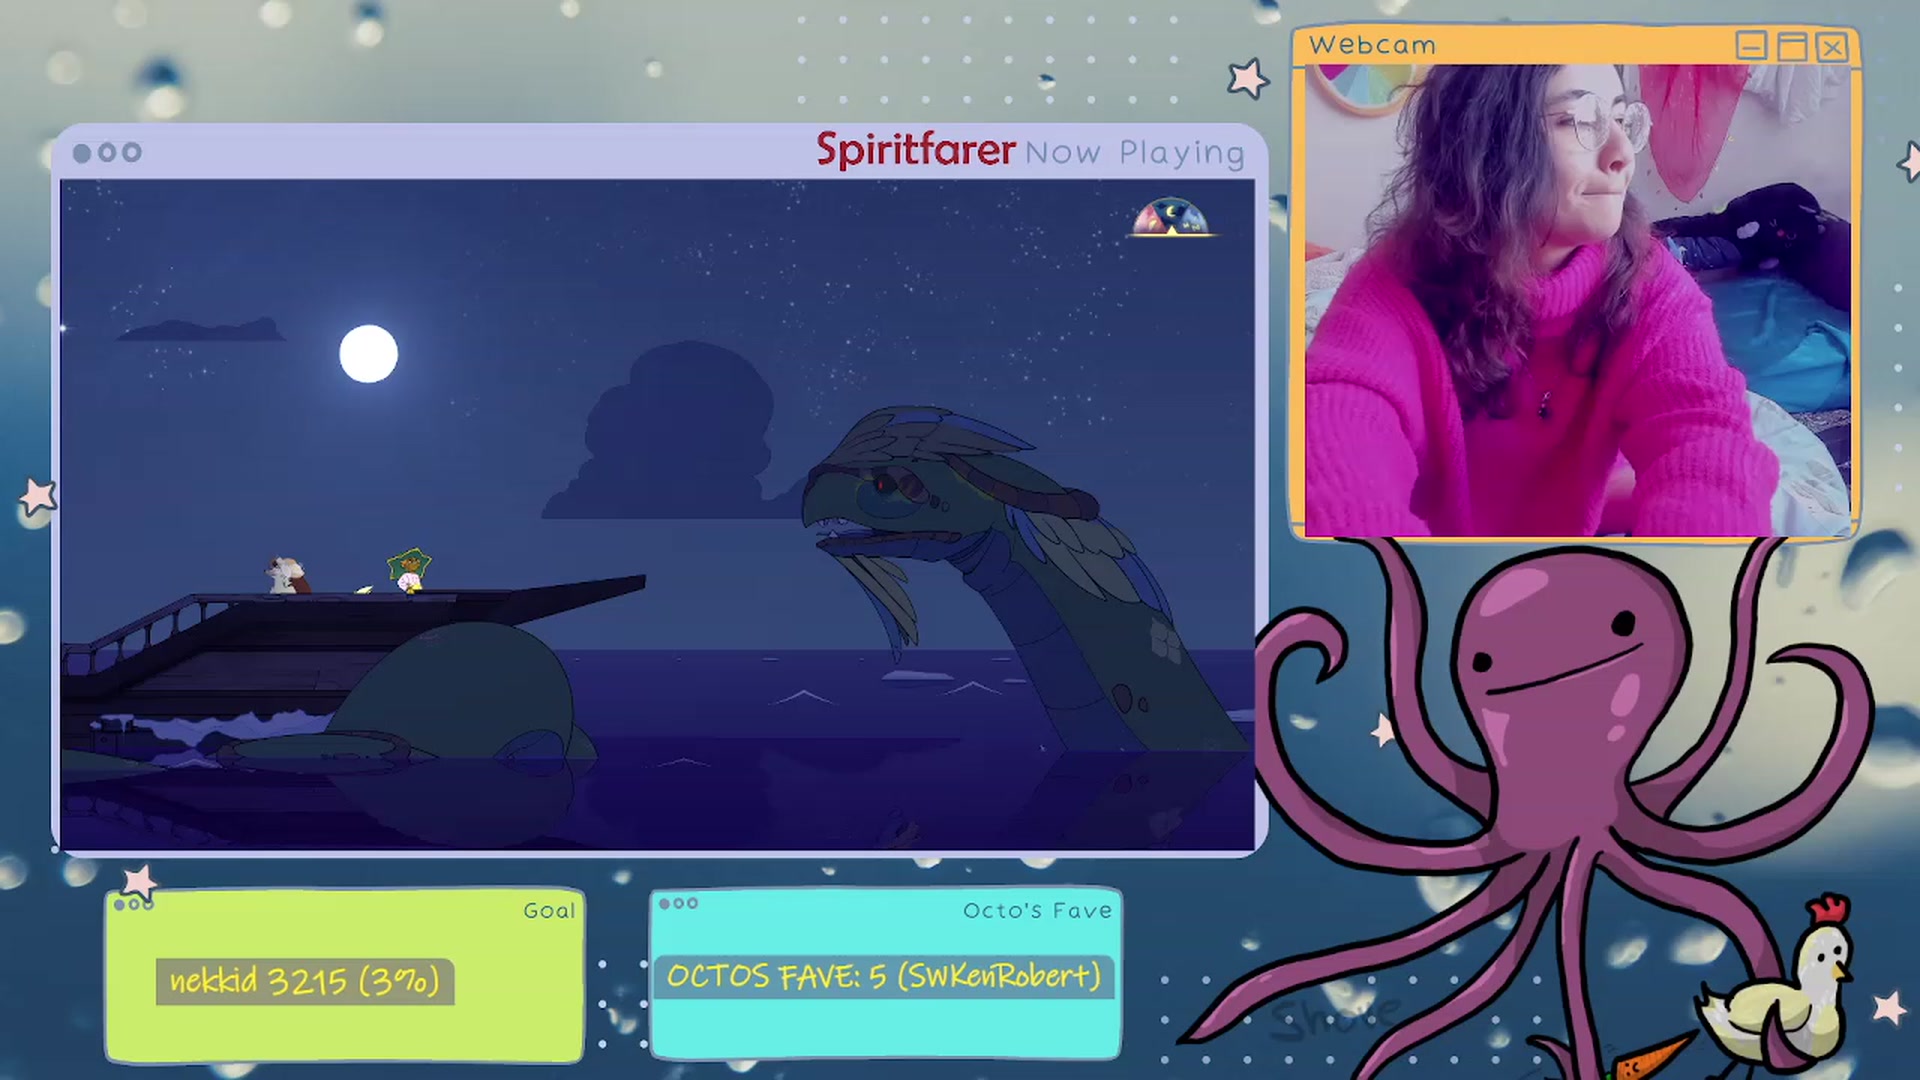Image resolution: width=1920 pixels, height=1080 pixels.
Task: Click the Webcam window title
Action: coord(1372,45)
